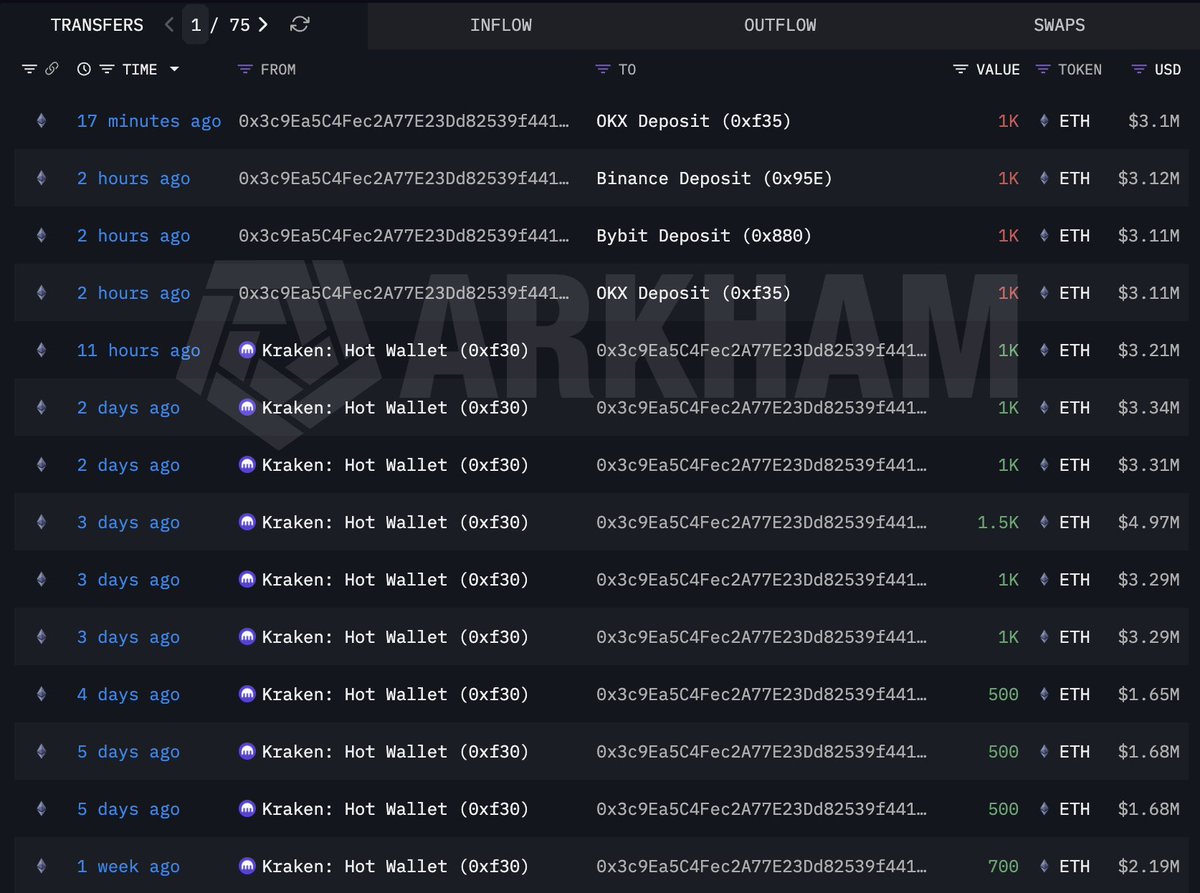Click the page number field showing 1
The image size is (1200, 893).
(196, 24)
